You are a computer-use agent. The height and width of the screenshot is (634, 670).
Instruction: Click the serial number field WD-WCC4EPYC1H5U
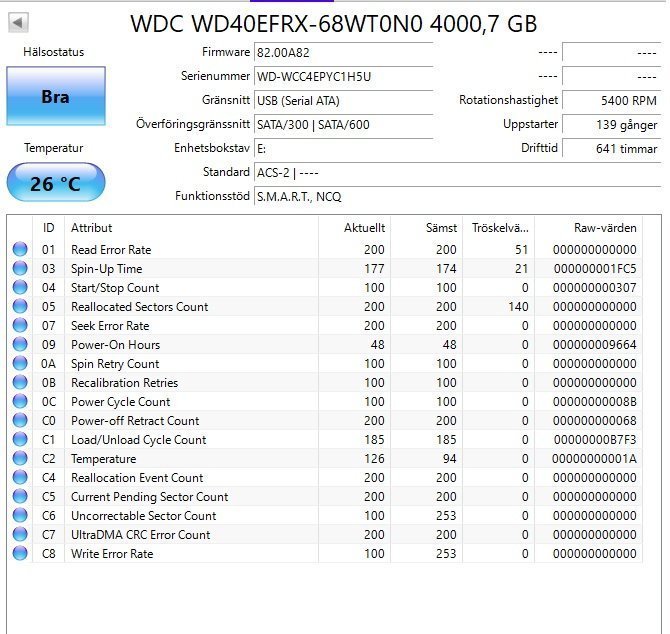[x=344, y=76]
